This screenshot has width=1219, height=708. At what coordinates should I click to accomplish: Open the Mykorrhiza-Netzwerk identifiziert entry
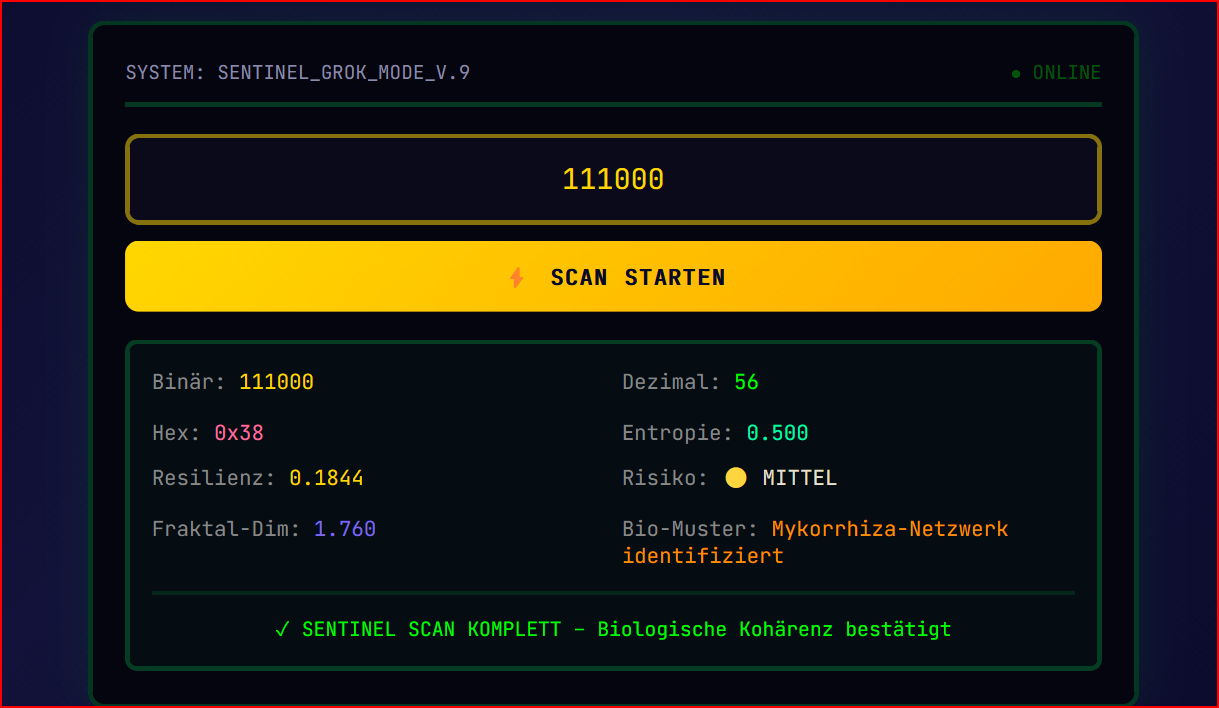(x=889, y=528)
